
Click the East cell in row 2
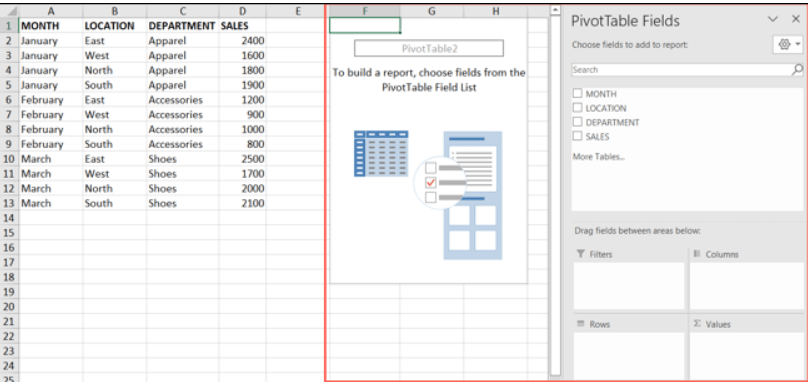point(114,40)
